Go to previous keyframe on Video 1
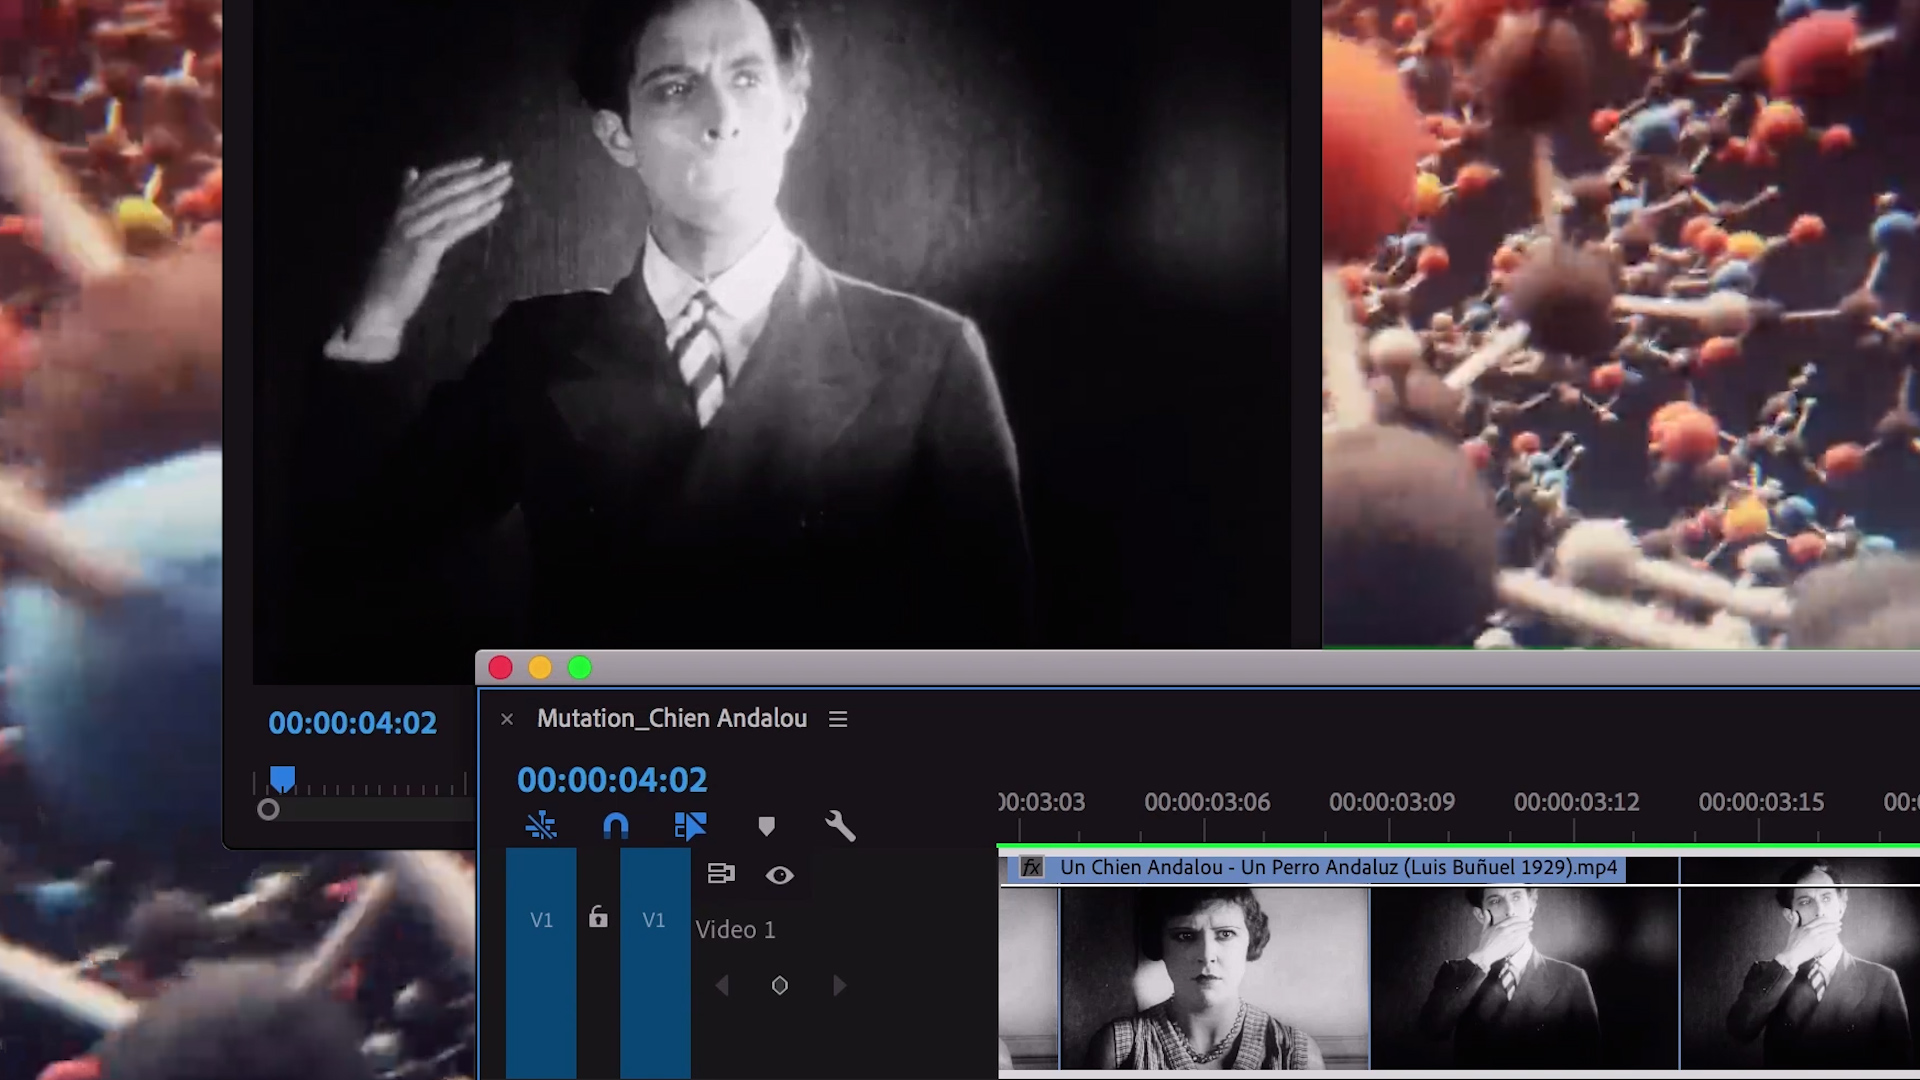Screen dimensions: 1920x1080 (x=722, y=986)
